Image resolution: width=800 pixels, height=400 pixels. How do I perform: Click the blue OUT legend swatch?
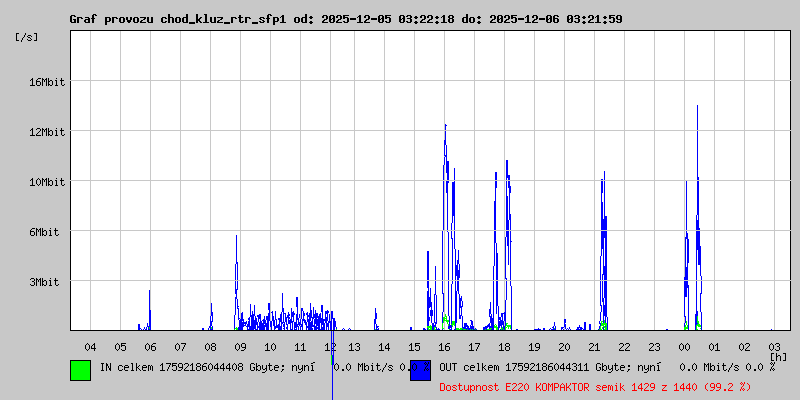[420, 369]
